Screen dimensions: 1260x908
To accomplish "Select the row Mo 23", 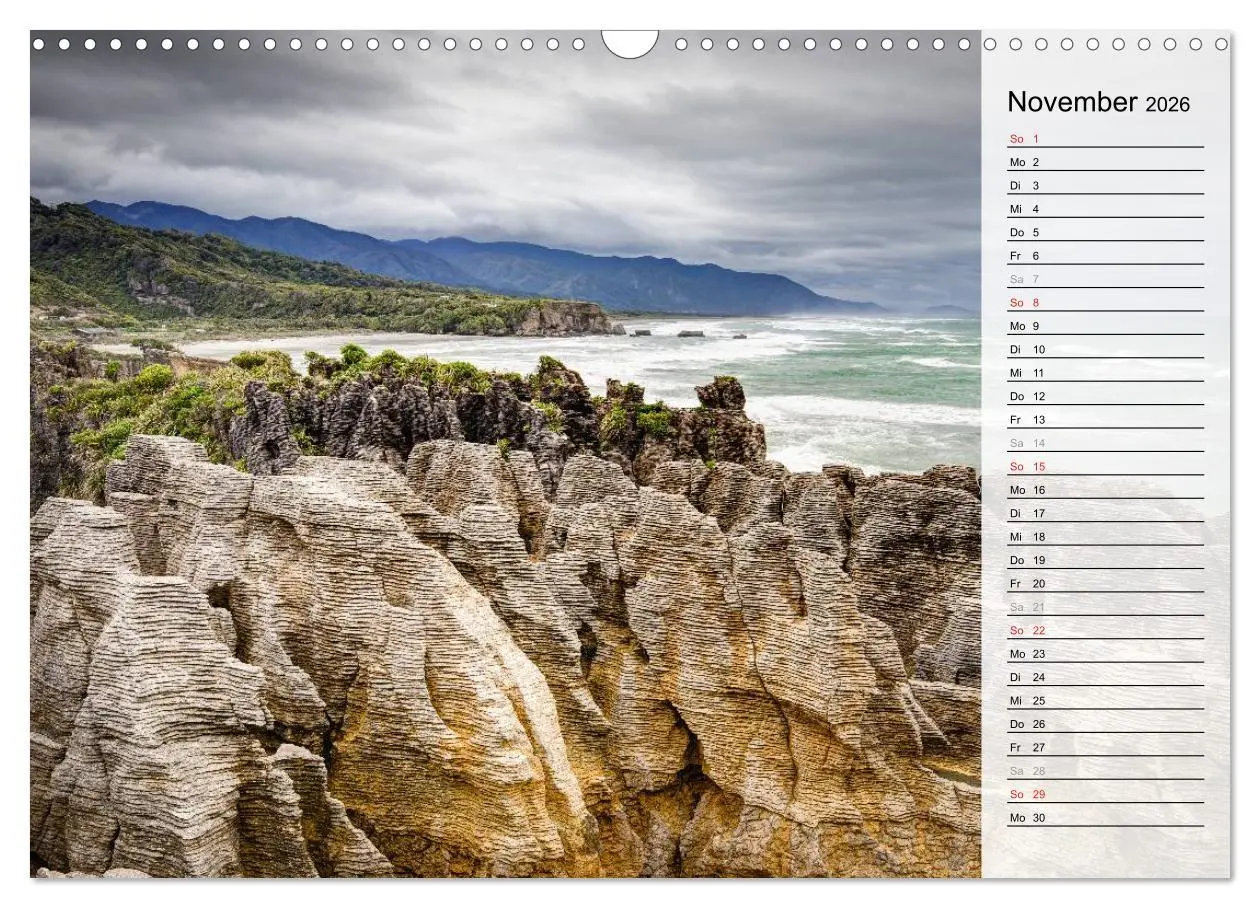I will (1105, 653).
